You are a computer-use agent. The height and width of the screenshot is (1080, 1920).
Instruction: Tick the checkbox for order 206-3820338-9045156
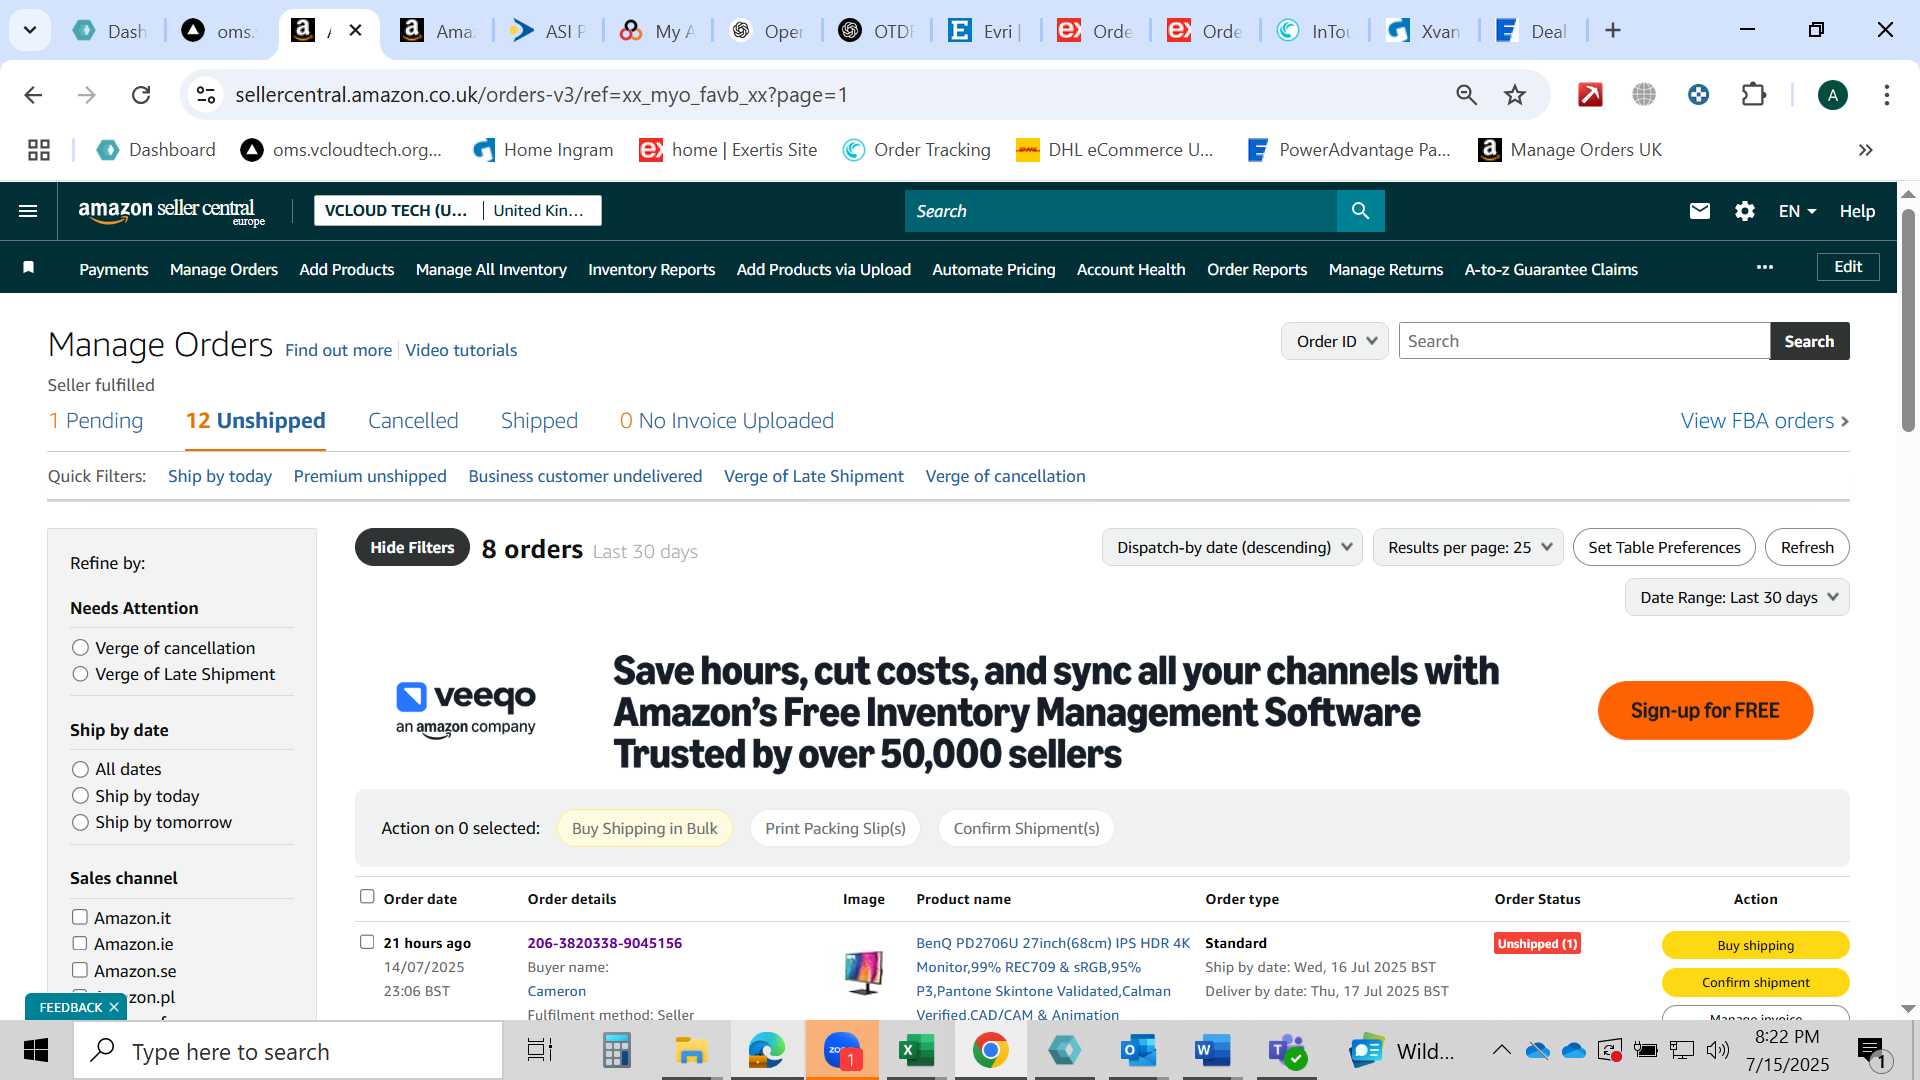[367, 942]
